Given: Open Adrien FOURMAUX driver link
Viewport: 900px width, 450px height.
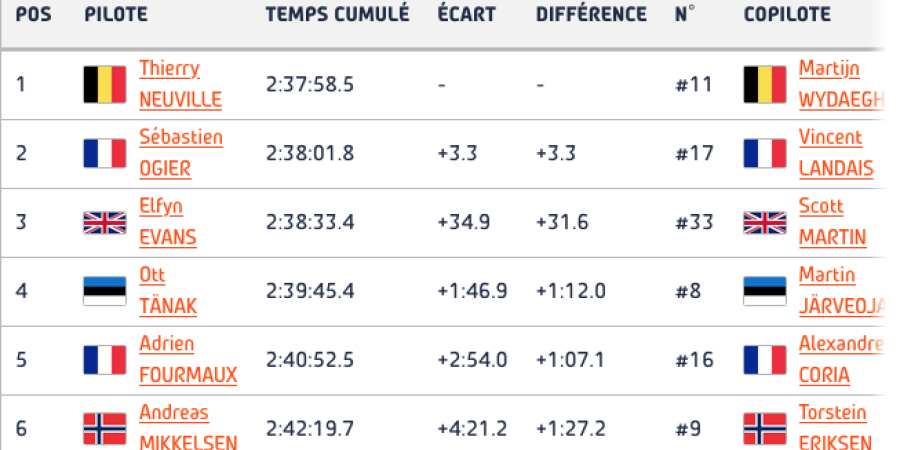Looking at the screenshot, I should click(x=188, y=360).
